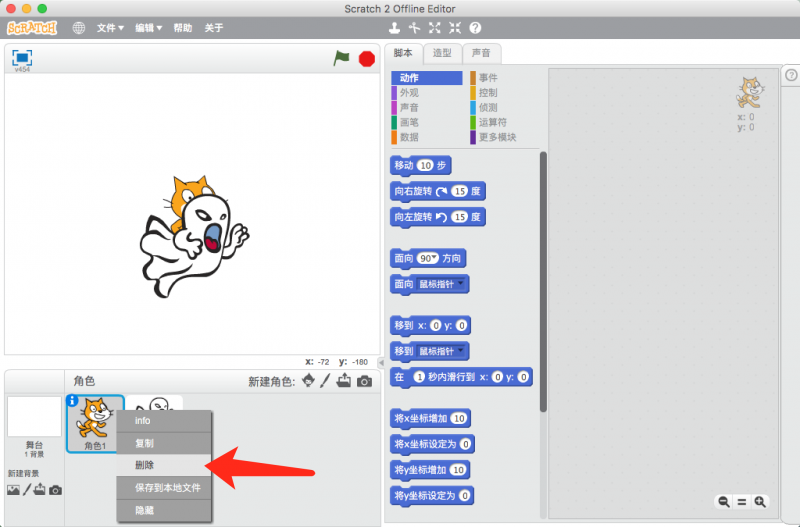Click the blocks palette scrollbar
The width and height of the screenshot is (800, 527).
tap(543, 282)
